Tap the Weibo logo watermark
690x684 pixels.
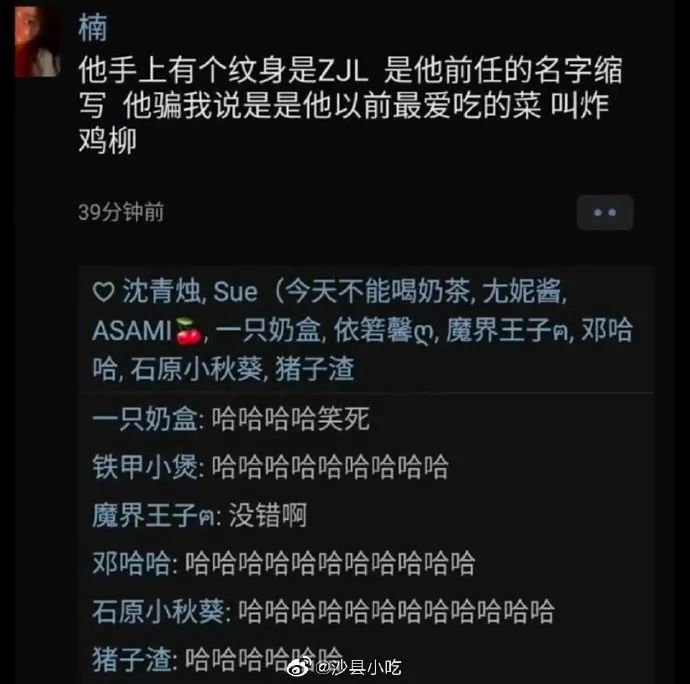pyautogui.click(x=300, y=667)
